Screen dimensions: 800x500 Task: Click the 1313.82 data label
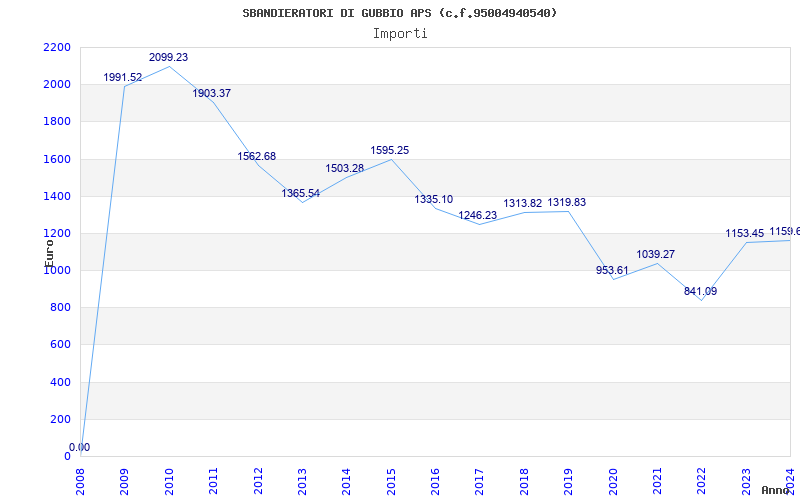522,203
